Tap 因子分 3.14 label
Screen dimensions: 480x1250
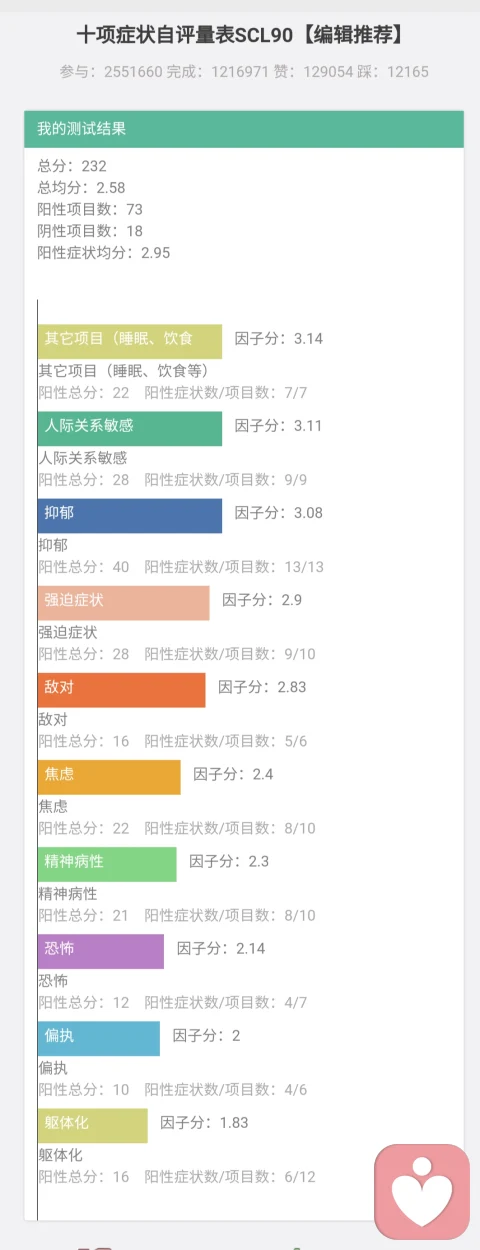279,338
